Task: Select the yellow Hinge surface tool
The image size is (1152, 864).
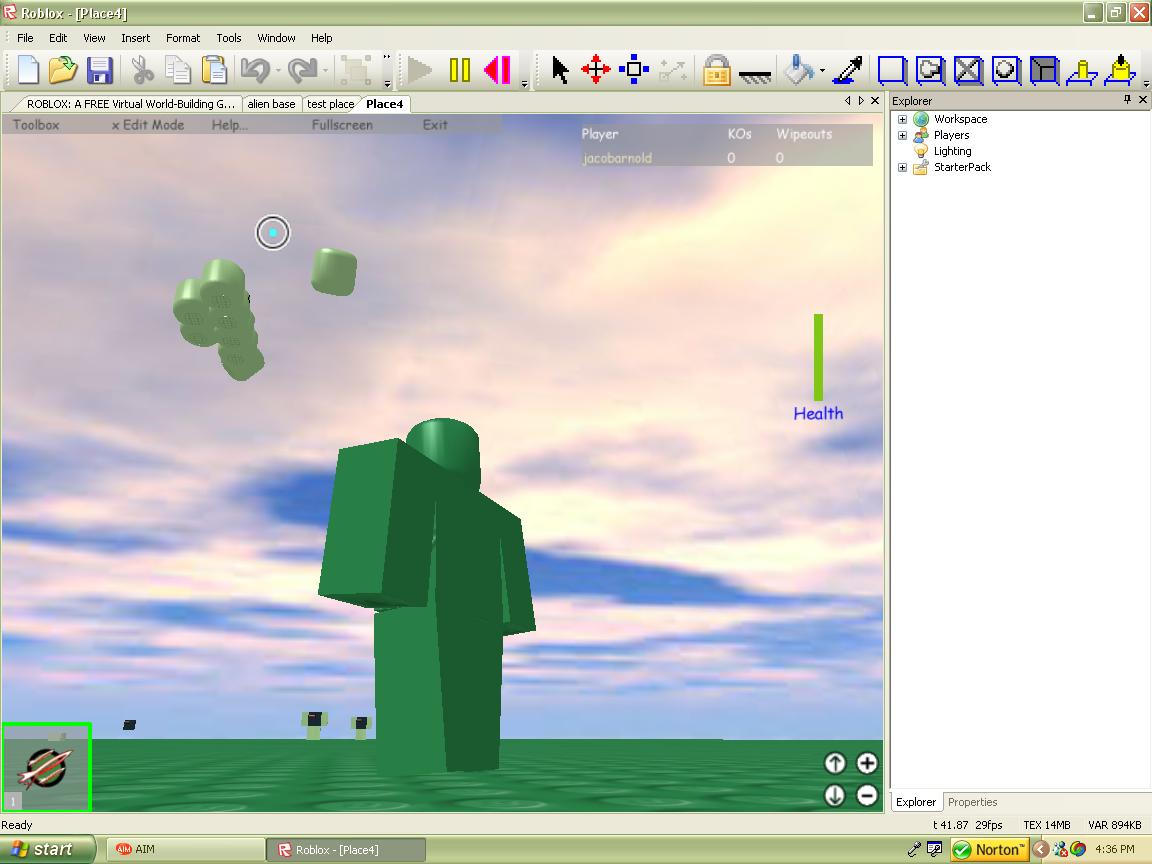Action: click(1080, 70)
